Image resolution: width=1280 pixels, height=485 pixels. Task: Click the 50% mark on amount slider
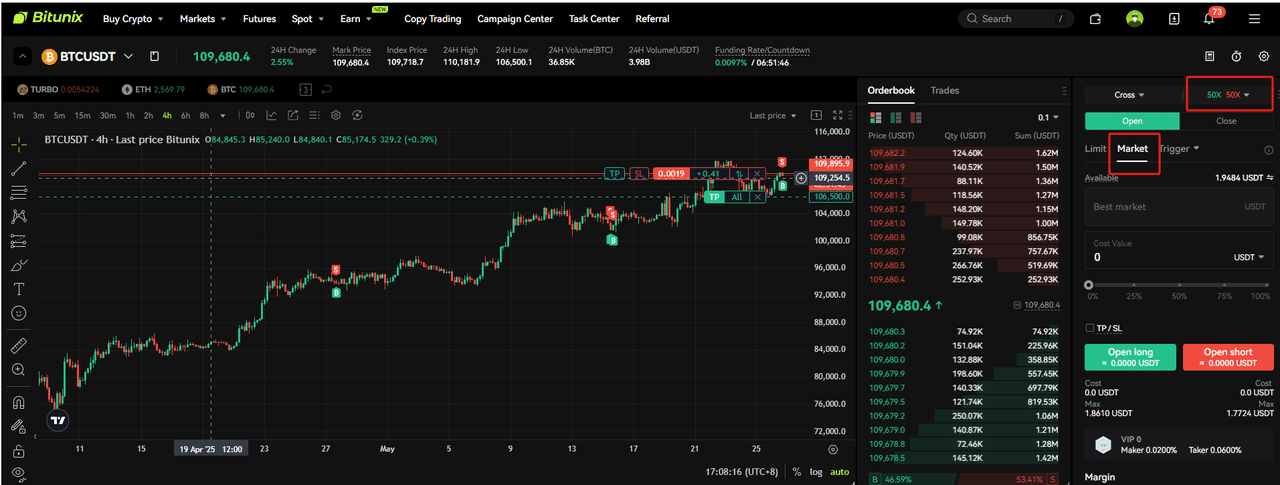click(x=1179, y=285)
